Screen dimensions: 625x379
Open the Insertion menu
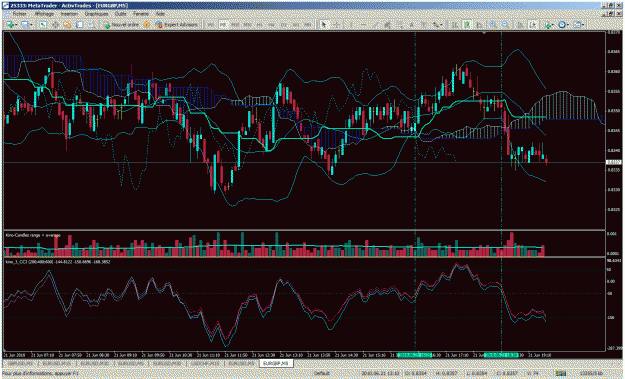tap(69, 14)
